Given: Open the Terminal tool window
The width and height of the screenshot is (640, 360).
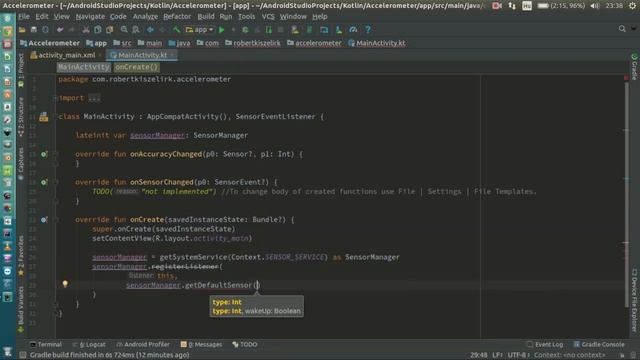Looking at the screenshot, I should 46,344.
